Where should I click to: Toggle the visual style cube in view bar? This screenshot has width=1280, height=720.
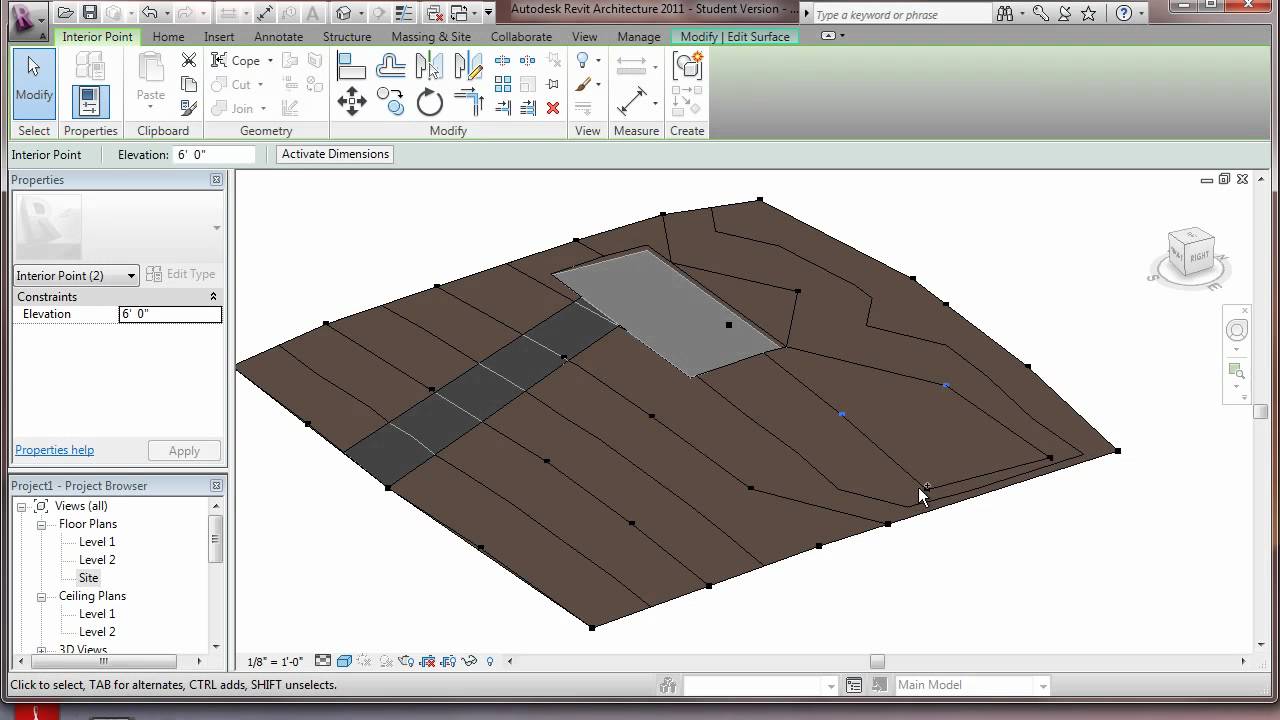[344, 661]
